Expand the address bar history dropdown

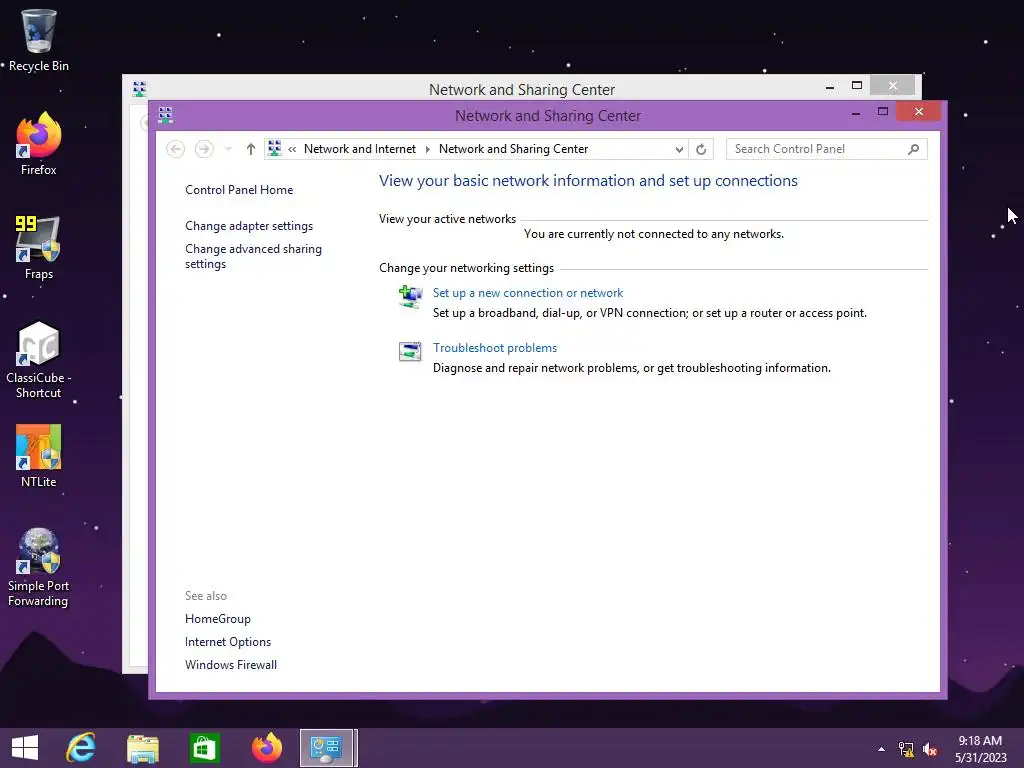[x=679, y=150]
